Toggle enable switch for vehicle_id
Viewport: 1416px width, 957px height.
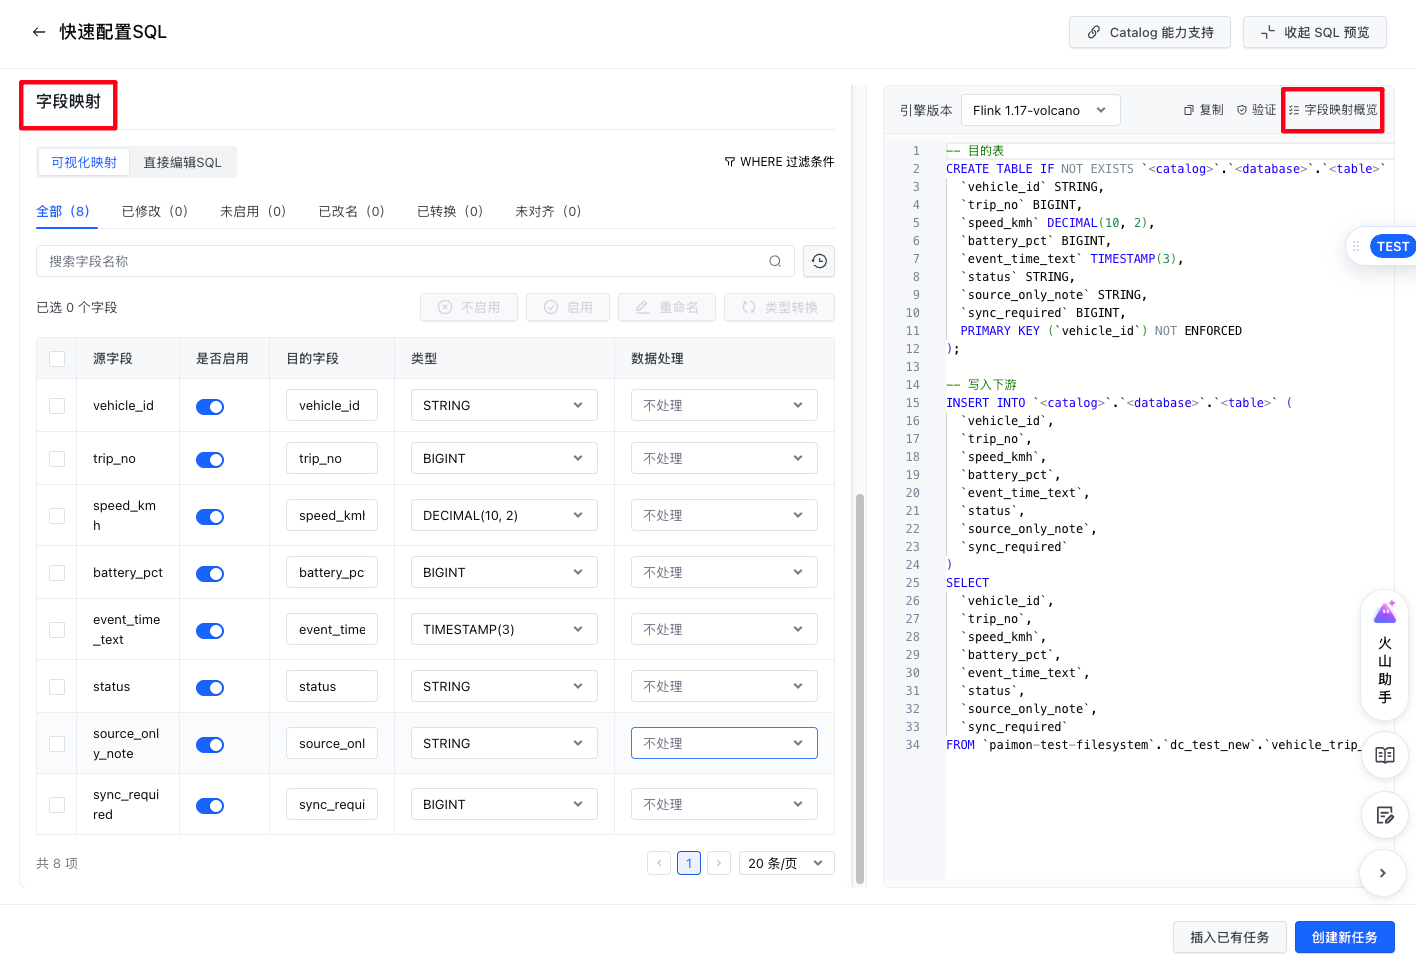pyautogui.click(x=210, y=406)
